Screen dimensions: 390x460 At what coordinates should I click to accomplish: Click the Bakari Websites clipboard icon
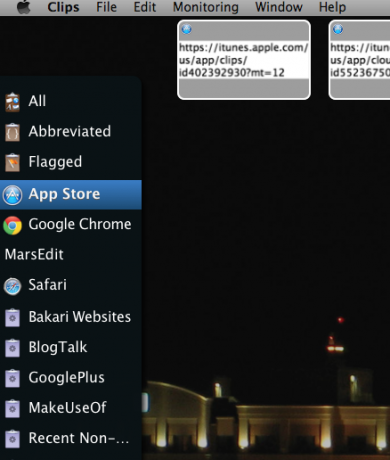point(12,317)
